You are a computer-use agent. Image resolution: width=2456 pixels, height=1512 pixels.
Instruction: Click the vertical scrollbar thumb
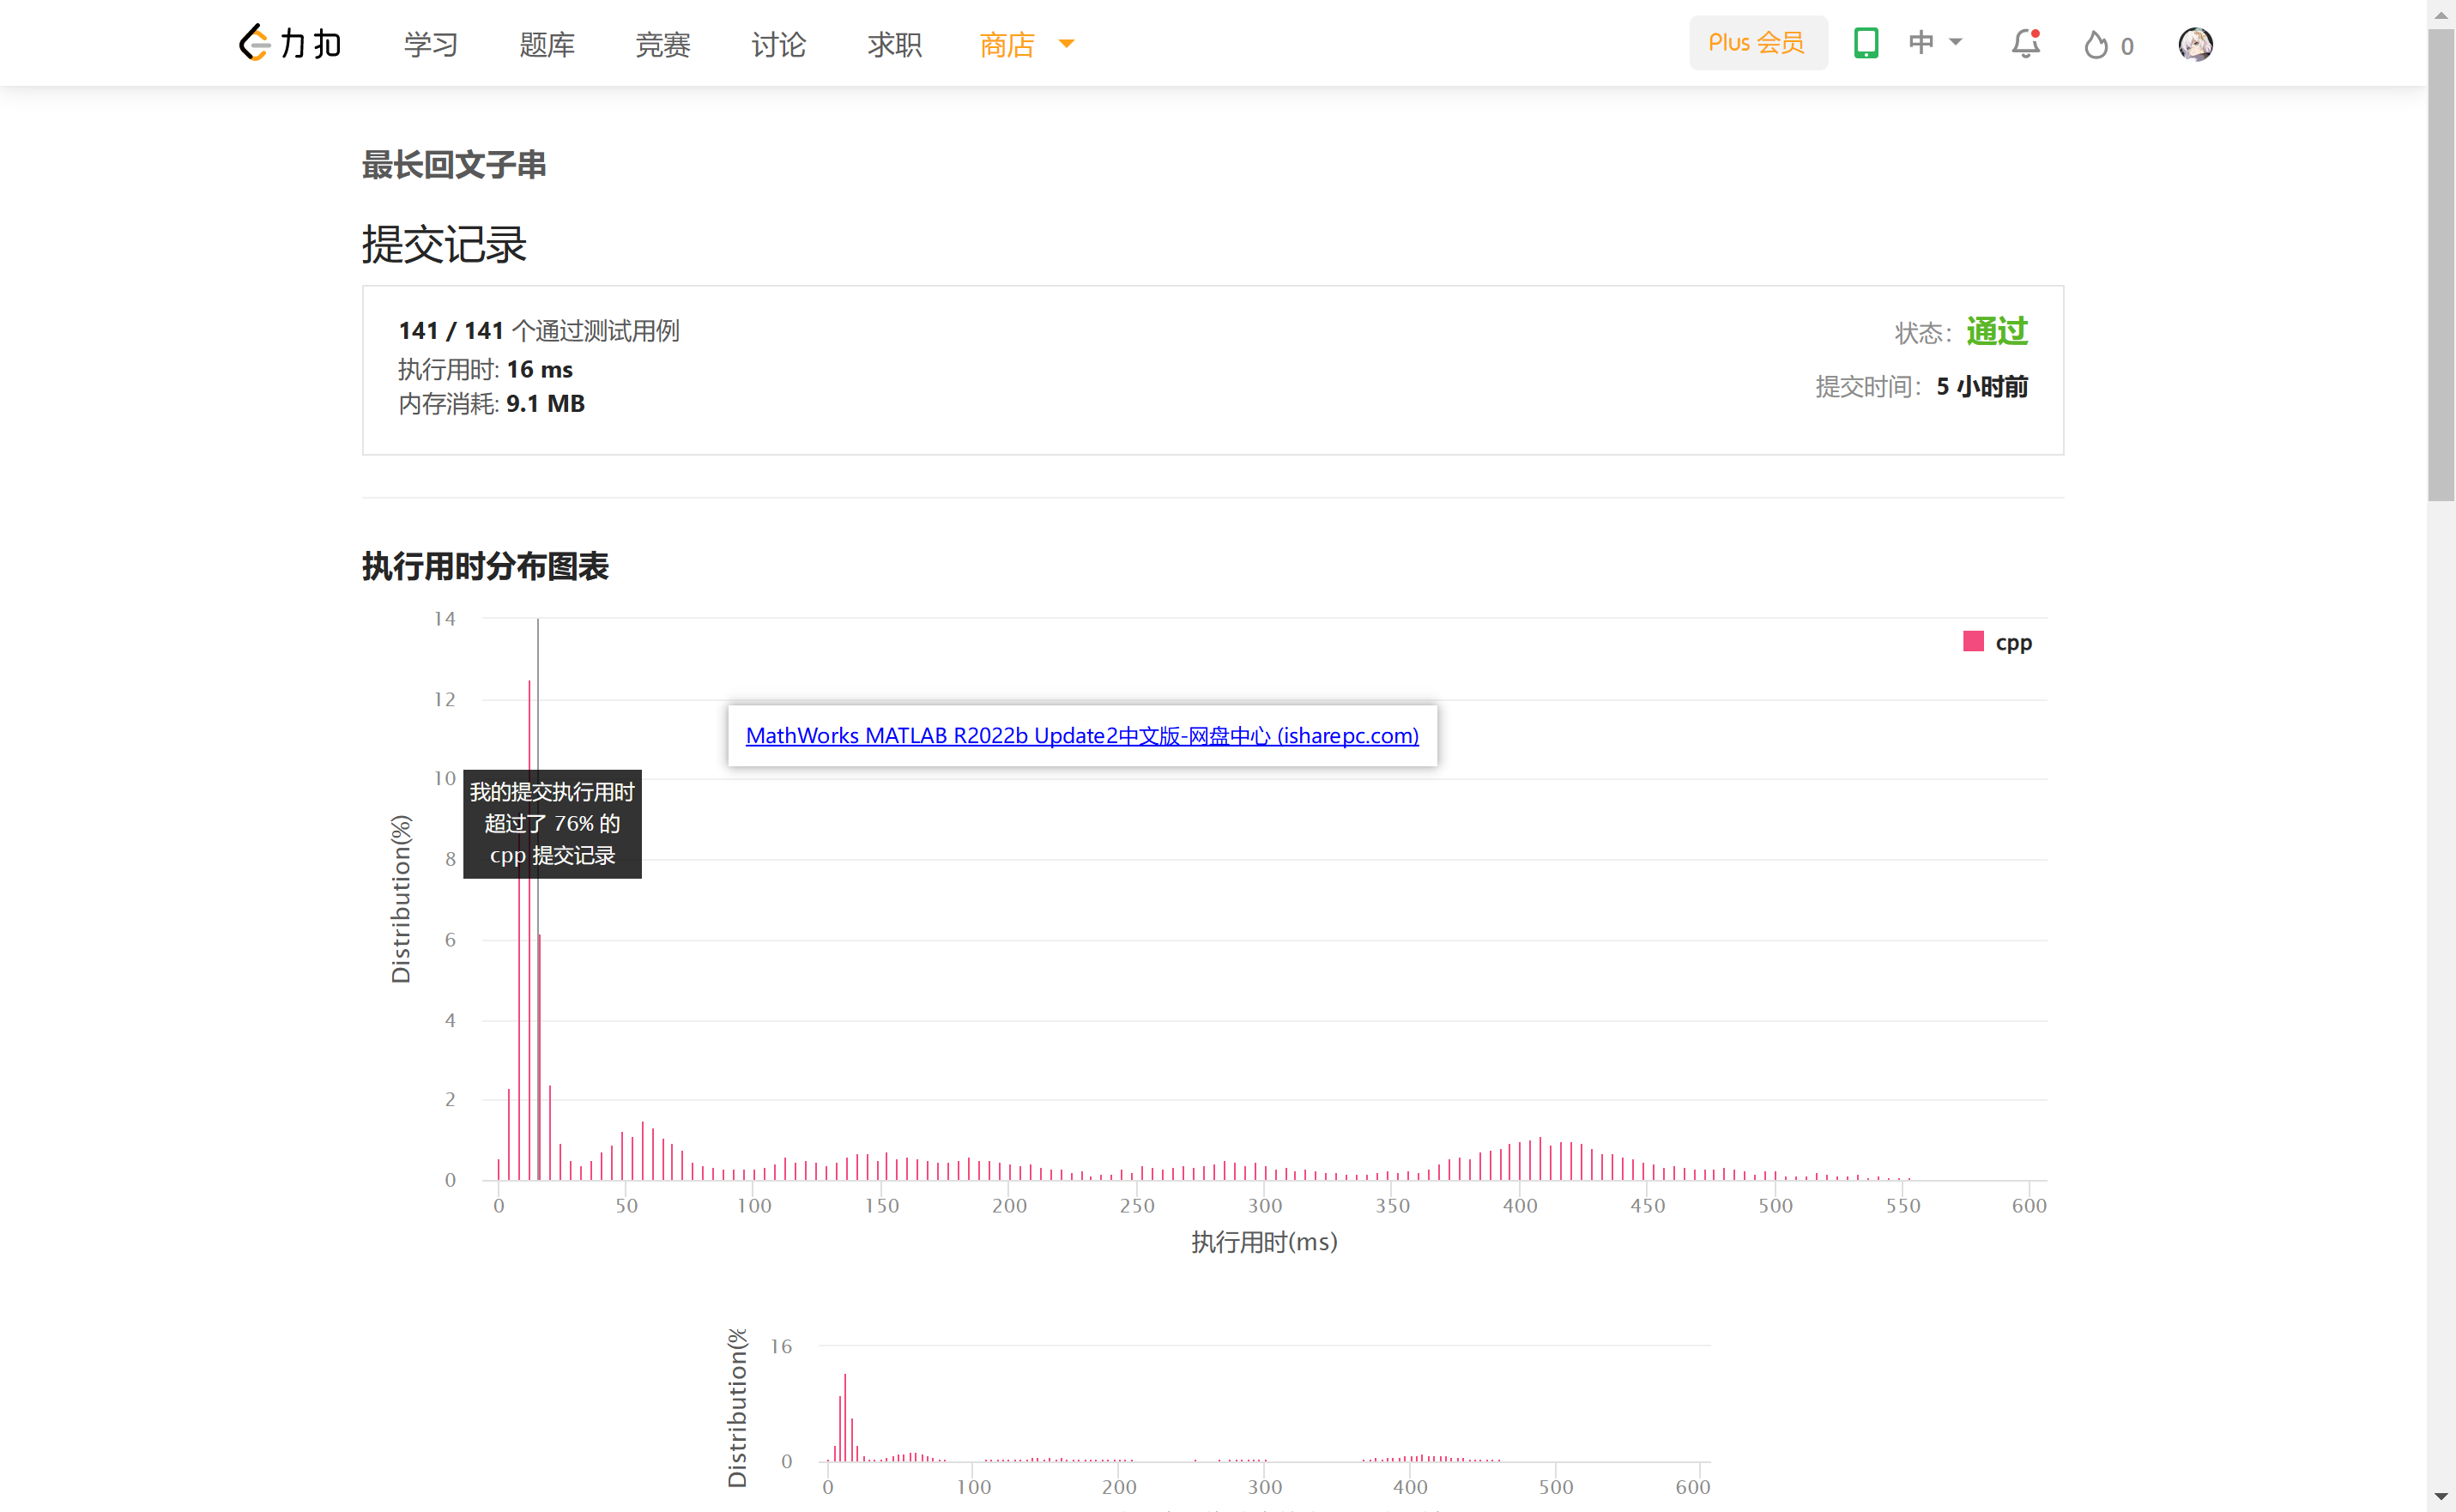(2441, 265)
